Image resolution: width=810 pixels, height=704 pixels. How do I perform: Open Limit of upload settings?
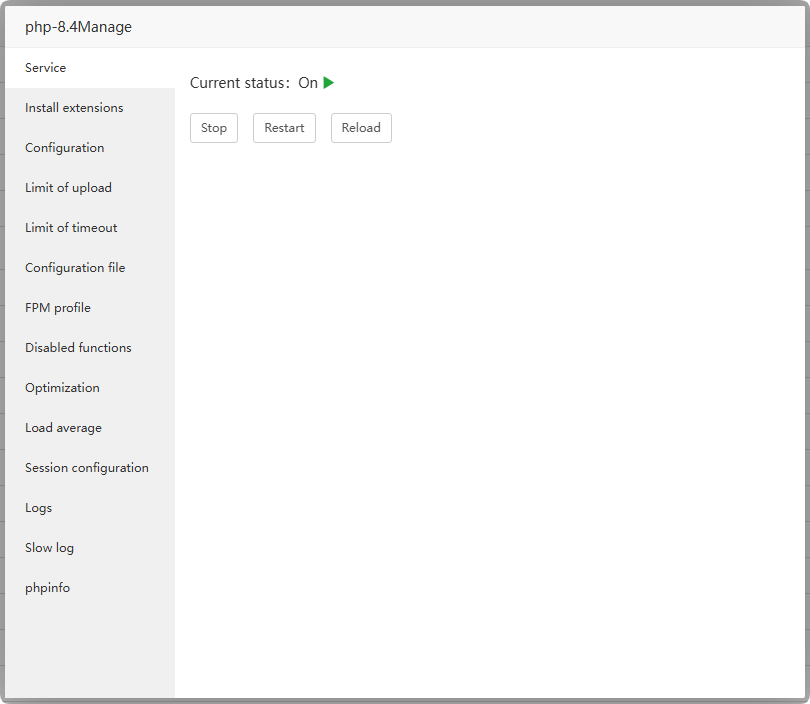[68, 188]
